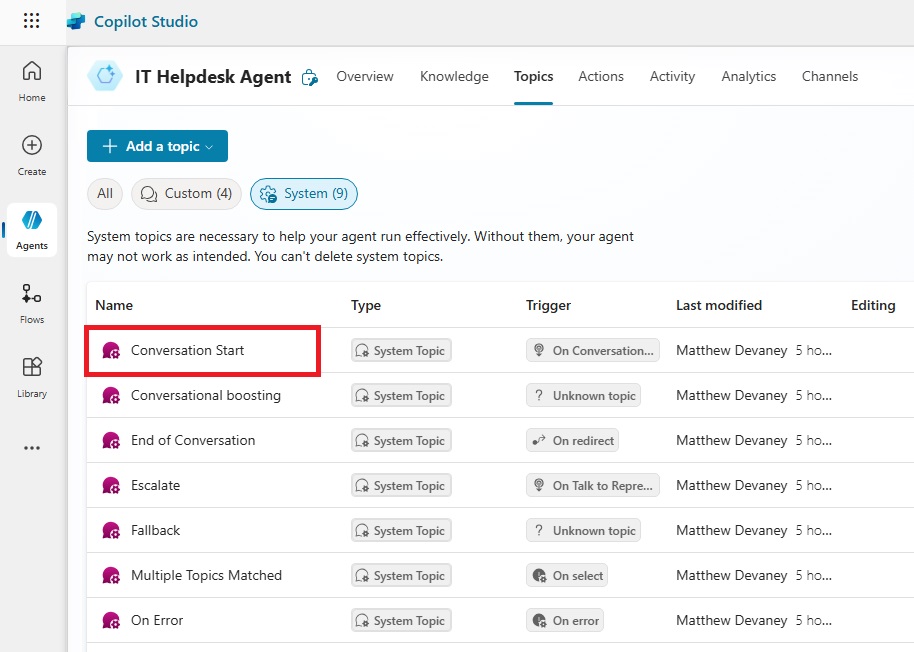The height and width of the screenshot is (652, 914).
Task: Open the Conversation Start topic
Action: 188,350
